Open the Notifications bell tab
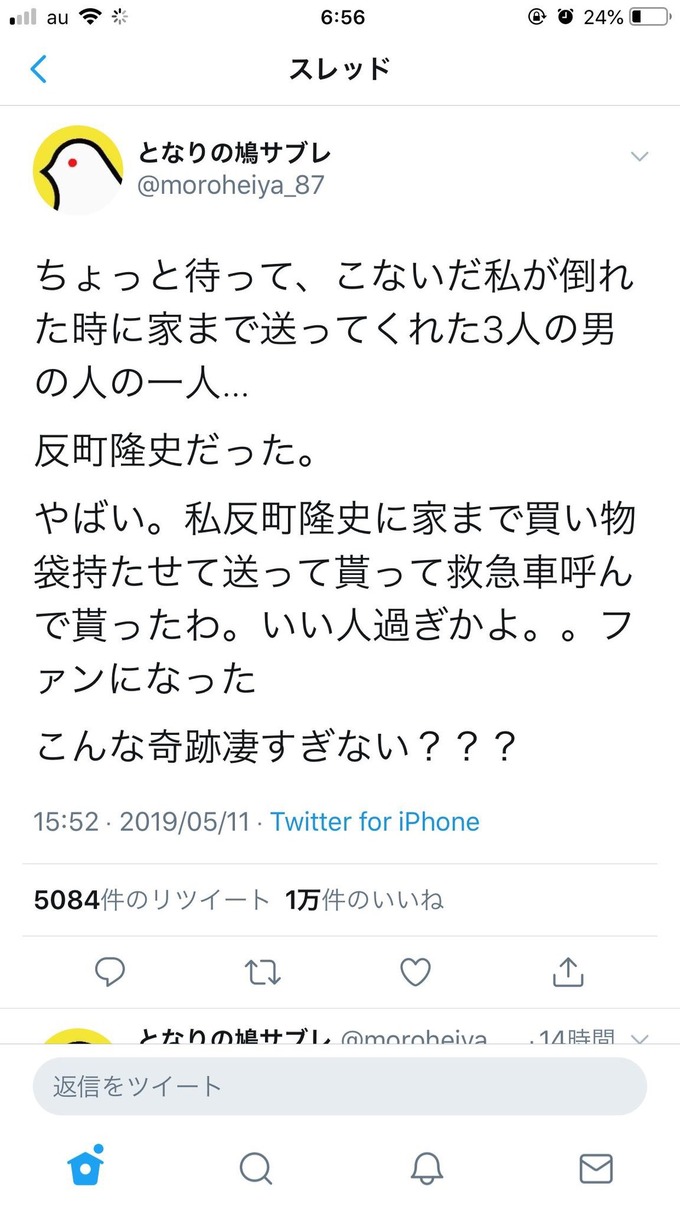Image resolution: width=680 pixels, height=1209 pixels. pos(427,1167)
